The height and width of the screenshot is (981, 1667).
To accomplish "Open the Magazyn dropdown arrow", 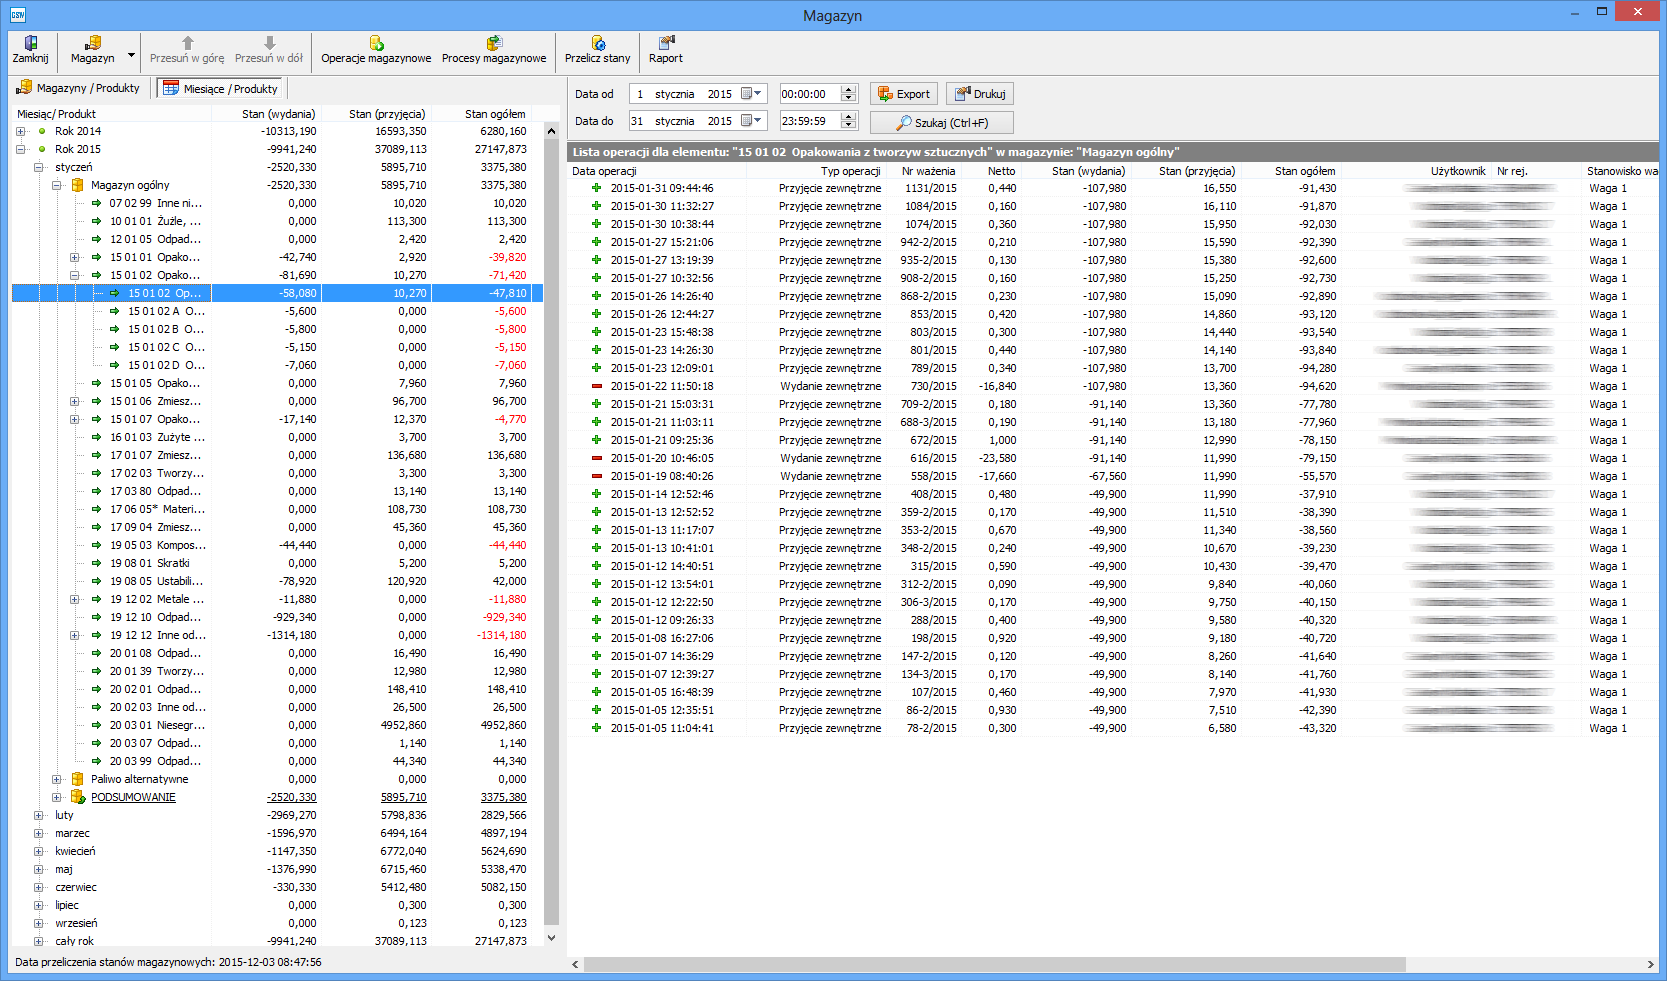I will [131, 55].
